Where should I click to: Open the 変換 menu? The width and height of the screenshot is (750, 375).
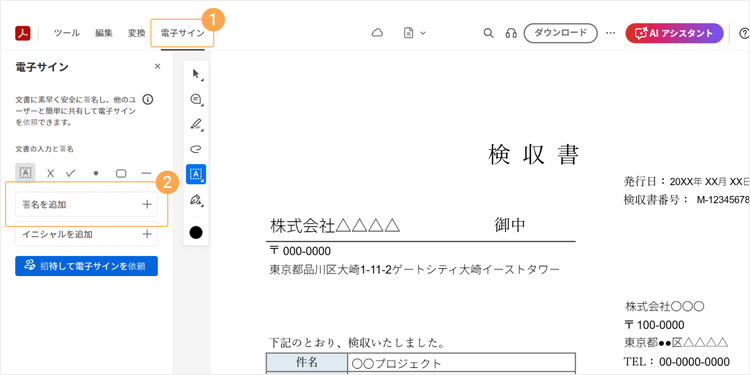[136, 33]
